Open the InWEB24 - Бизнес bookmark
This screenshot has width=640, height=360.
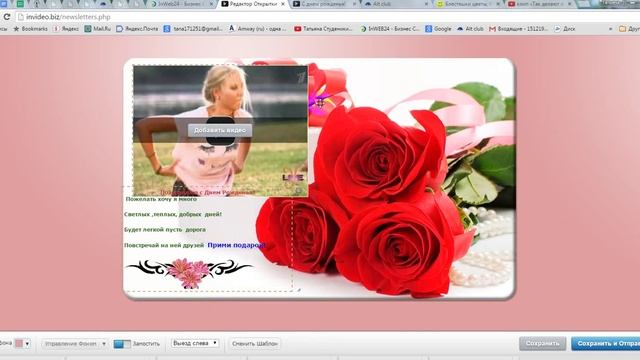[390, 29]
